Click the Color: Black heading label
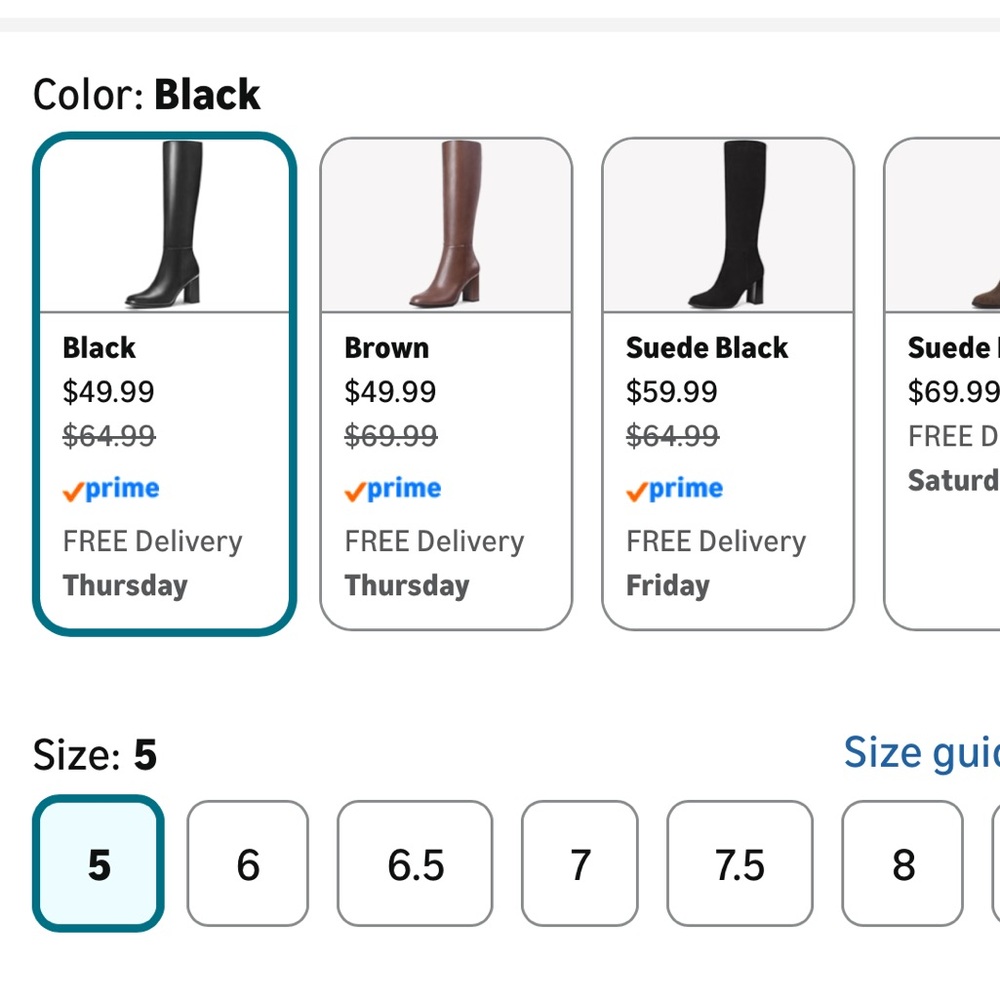Image resolution: width=1000 pixels, height=1000 pixels. pyautogui.click(x=146, y=93)
